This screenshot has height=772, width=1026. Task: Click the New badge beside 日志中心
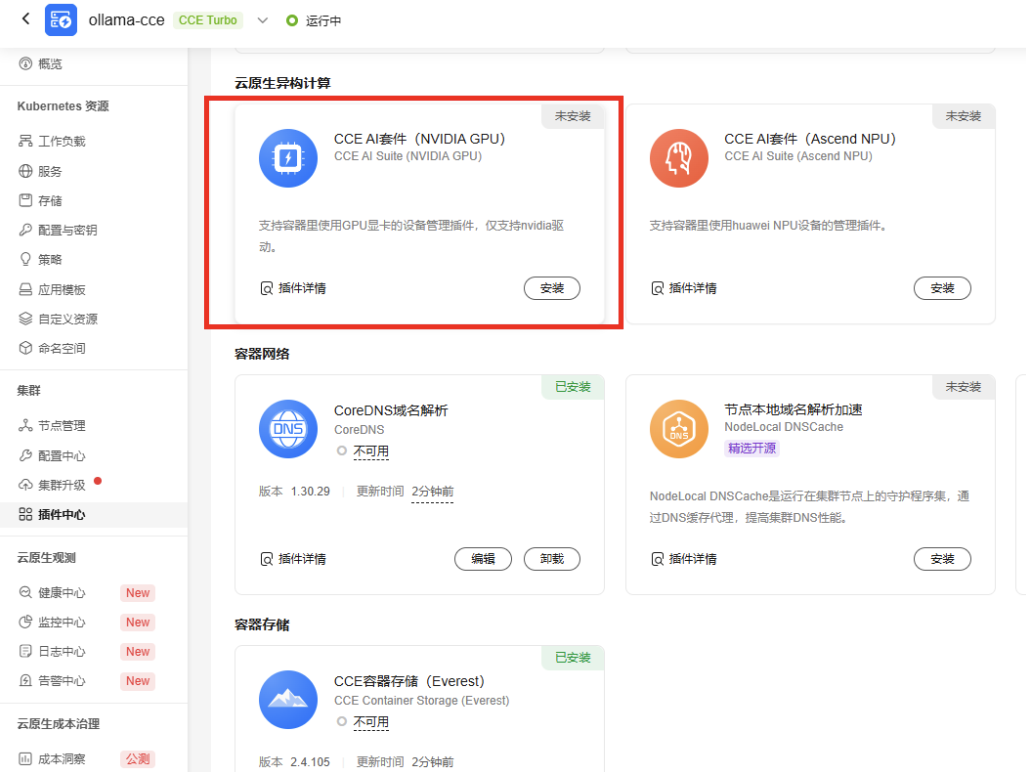click(x=137, y=652)
